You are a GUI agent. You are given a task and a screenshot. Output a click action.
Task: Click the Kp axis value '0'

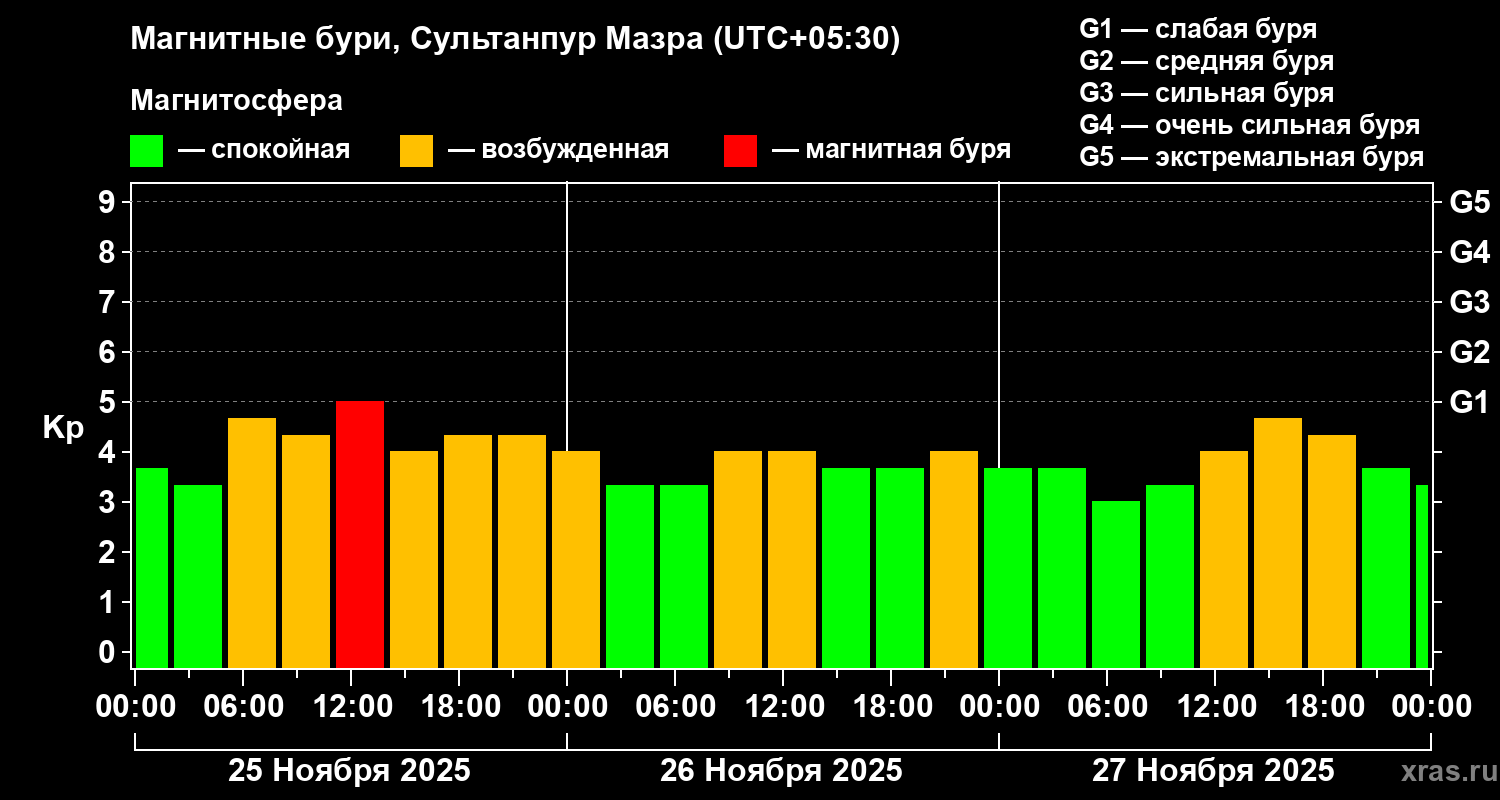pos(109,652)
